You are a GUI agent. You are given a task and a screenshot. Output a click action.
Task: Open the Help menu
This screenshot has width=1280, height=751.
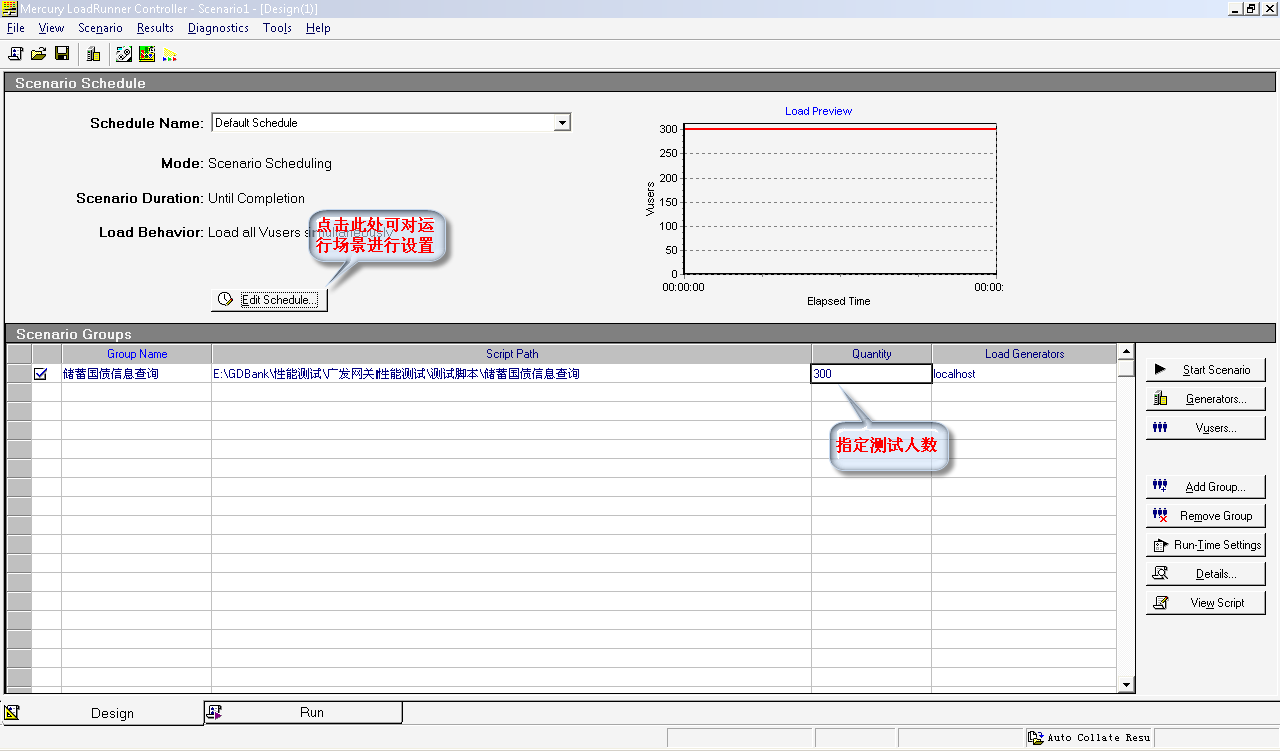[x=318, y=28]
